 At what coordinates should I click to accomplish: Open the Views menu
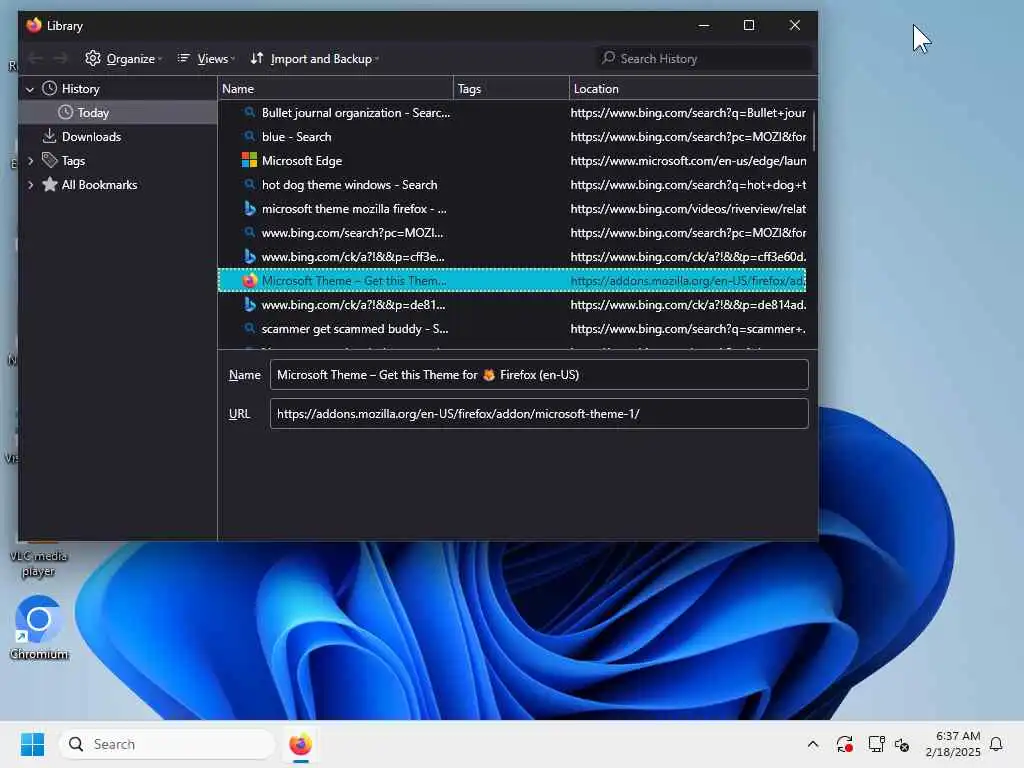coord(206,59)
